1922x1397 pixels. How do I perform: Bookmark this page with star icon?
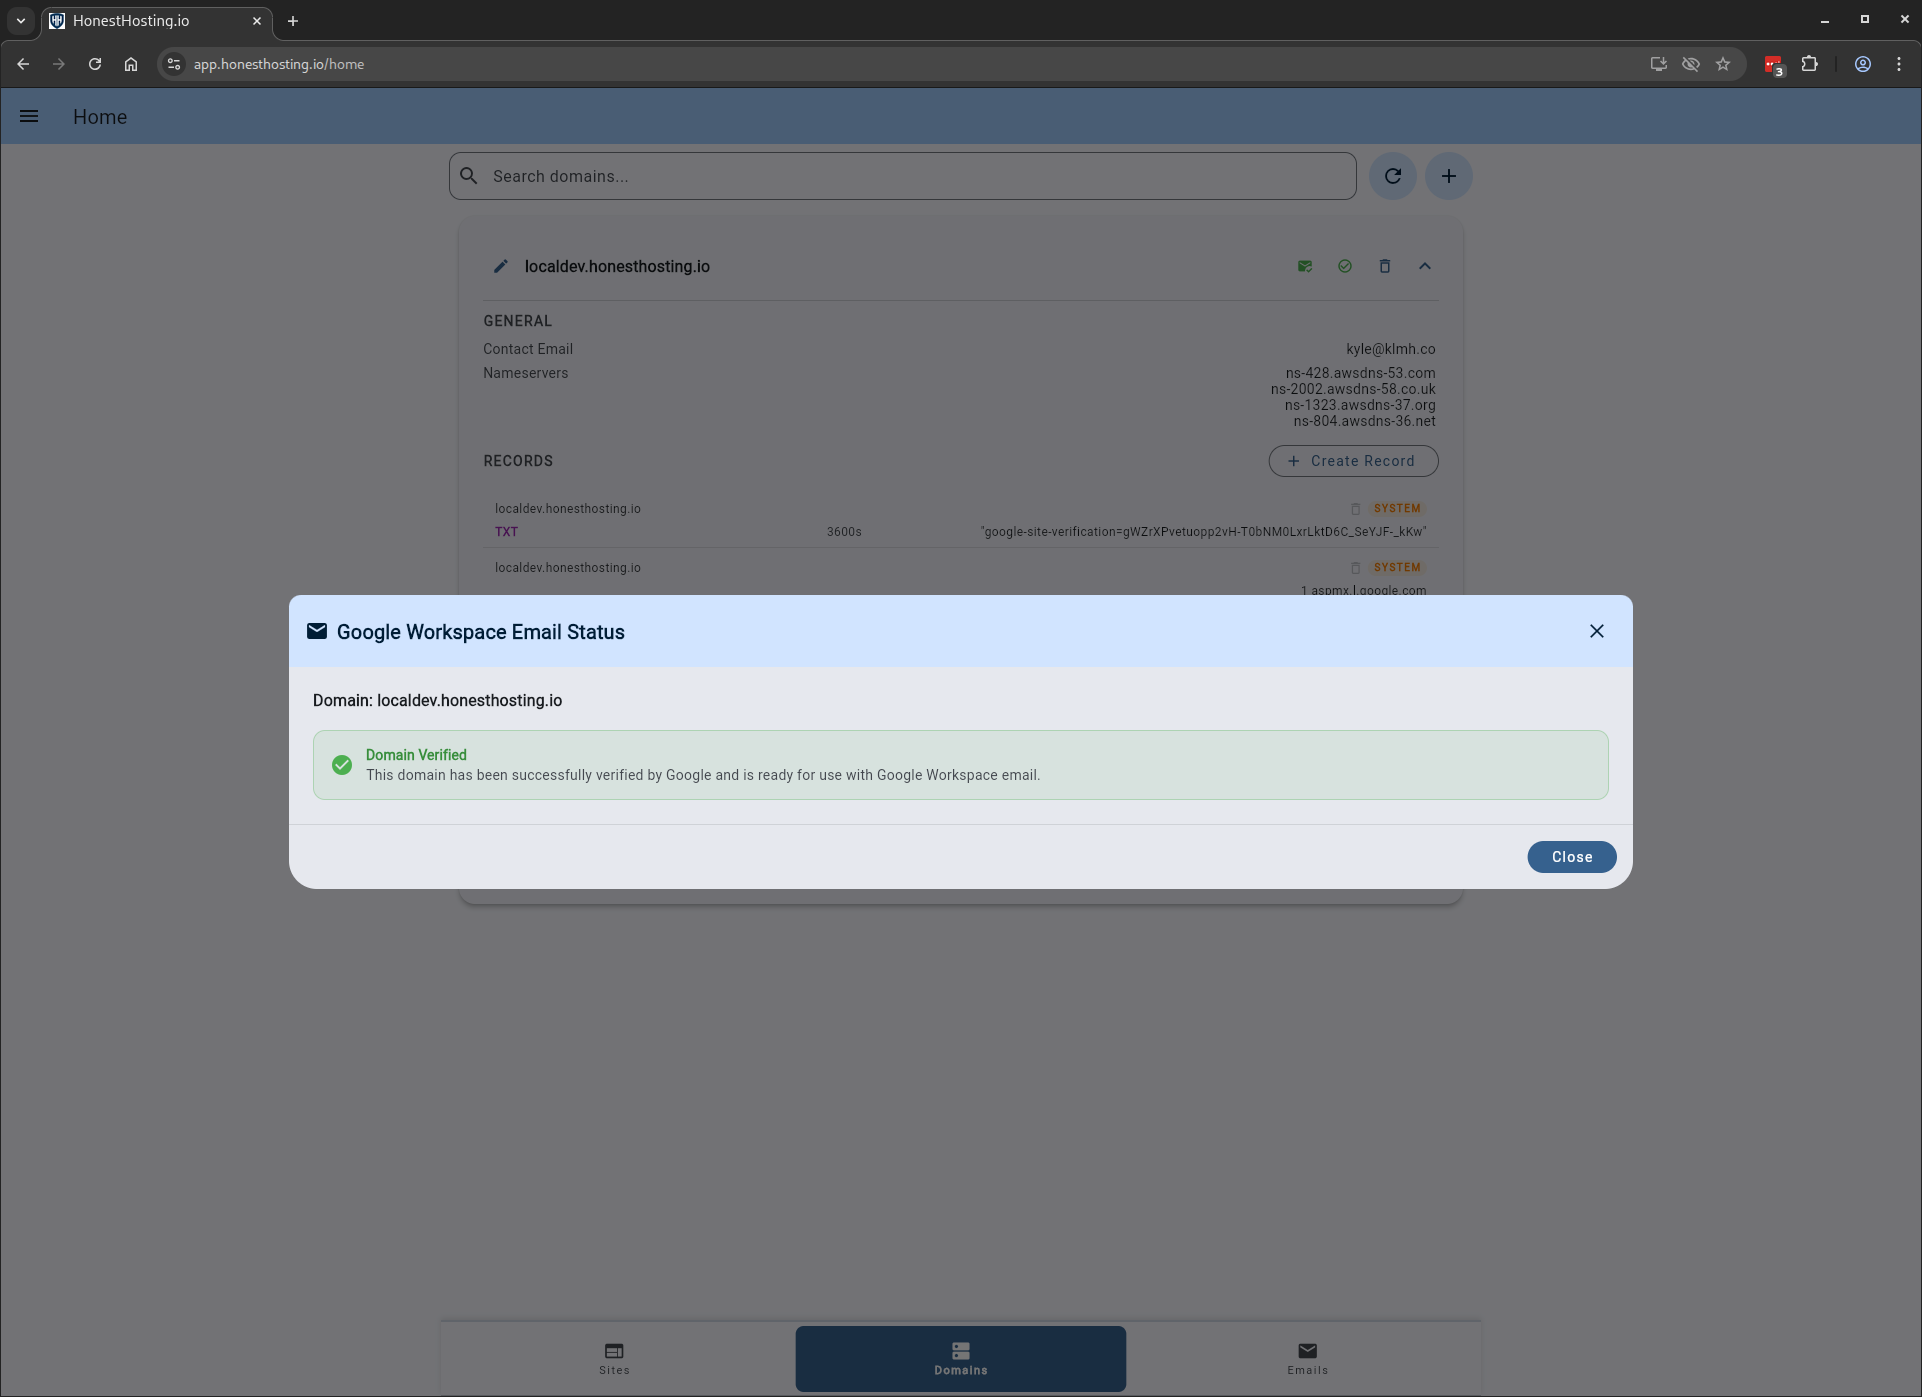(x=1723, y=64)
